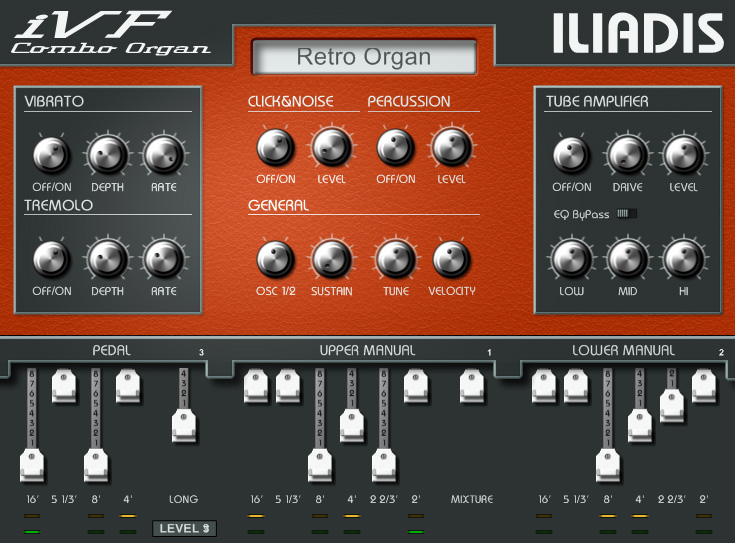Click the VELOCITY knob
Screen dimensions: 735x543
tap(451, 259)
